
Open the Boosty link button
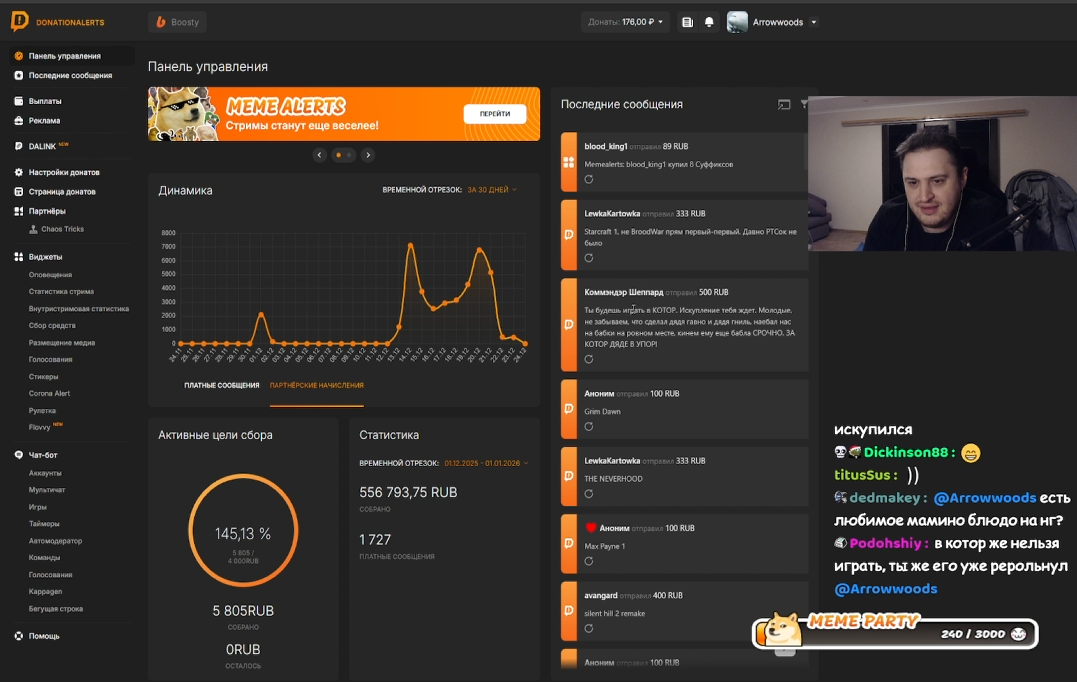(178, 22)
